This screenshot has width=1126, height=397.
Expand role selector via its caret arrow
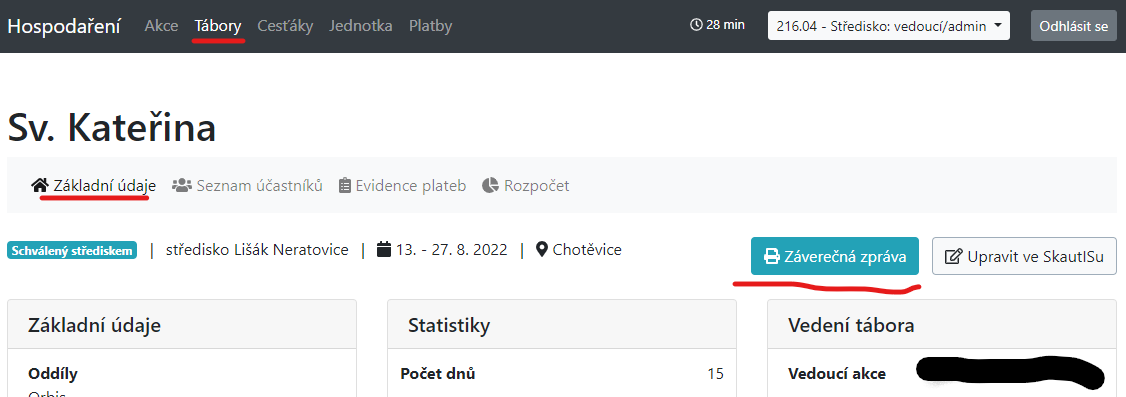click(998, 26)
